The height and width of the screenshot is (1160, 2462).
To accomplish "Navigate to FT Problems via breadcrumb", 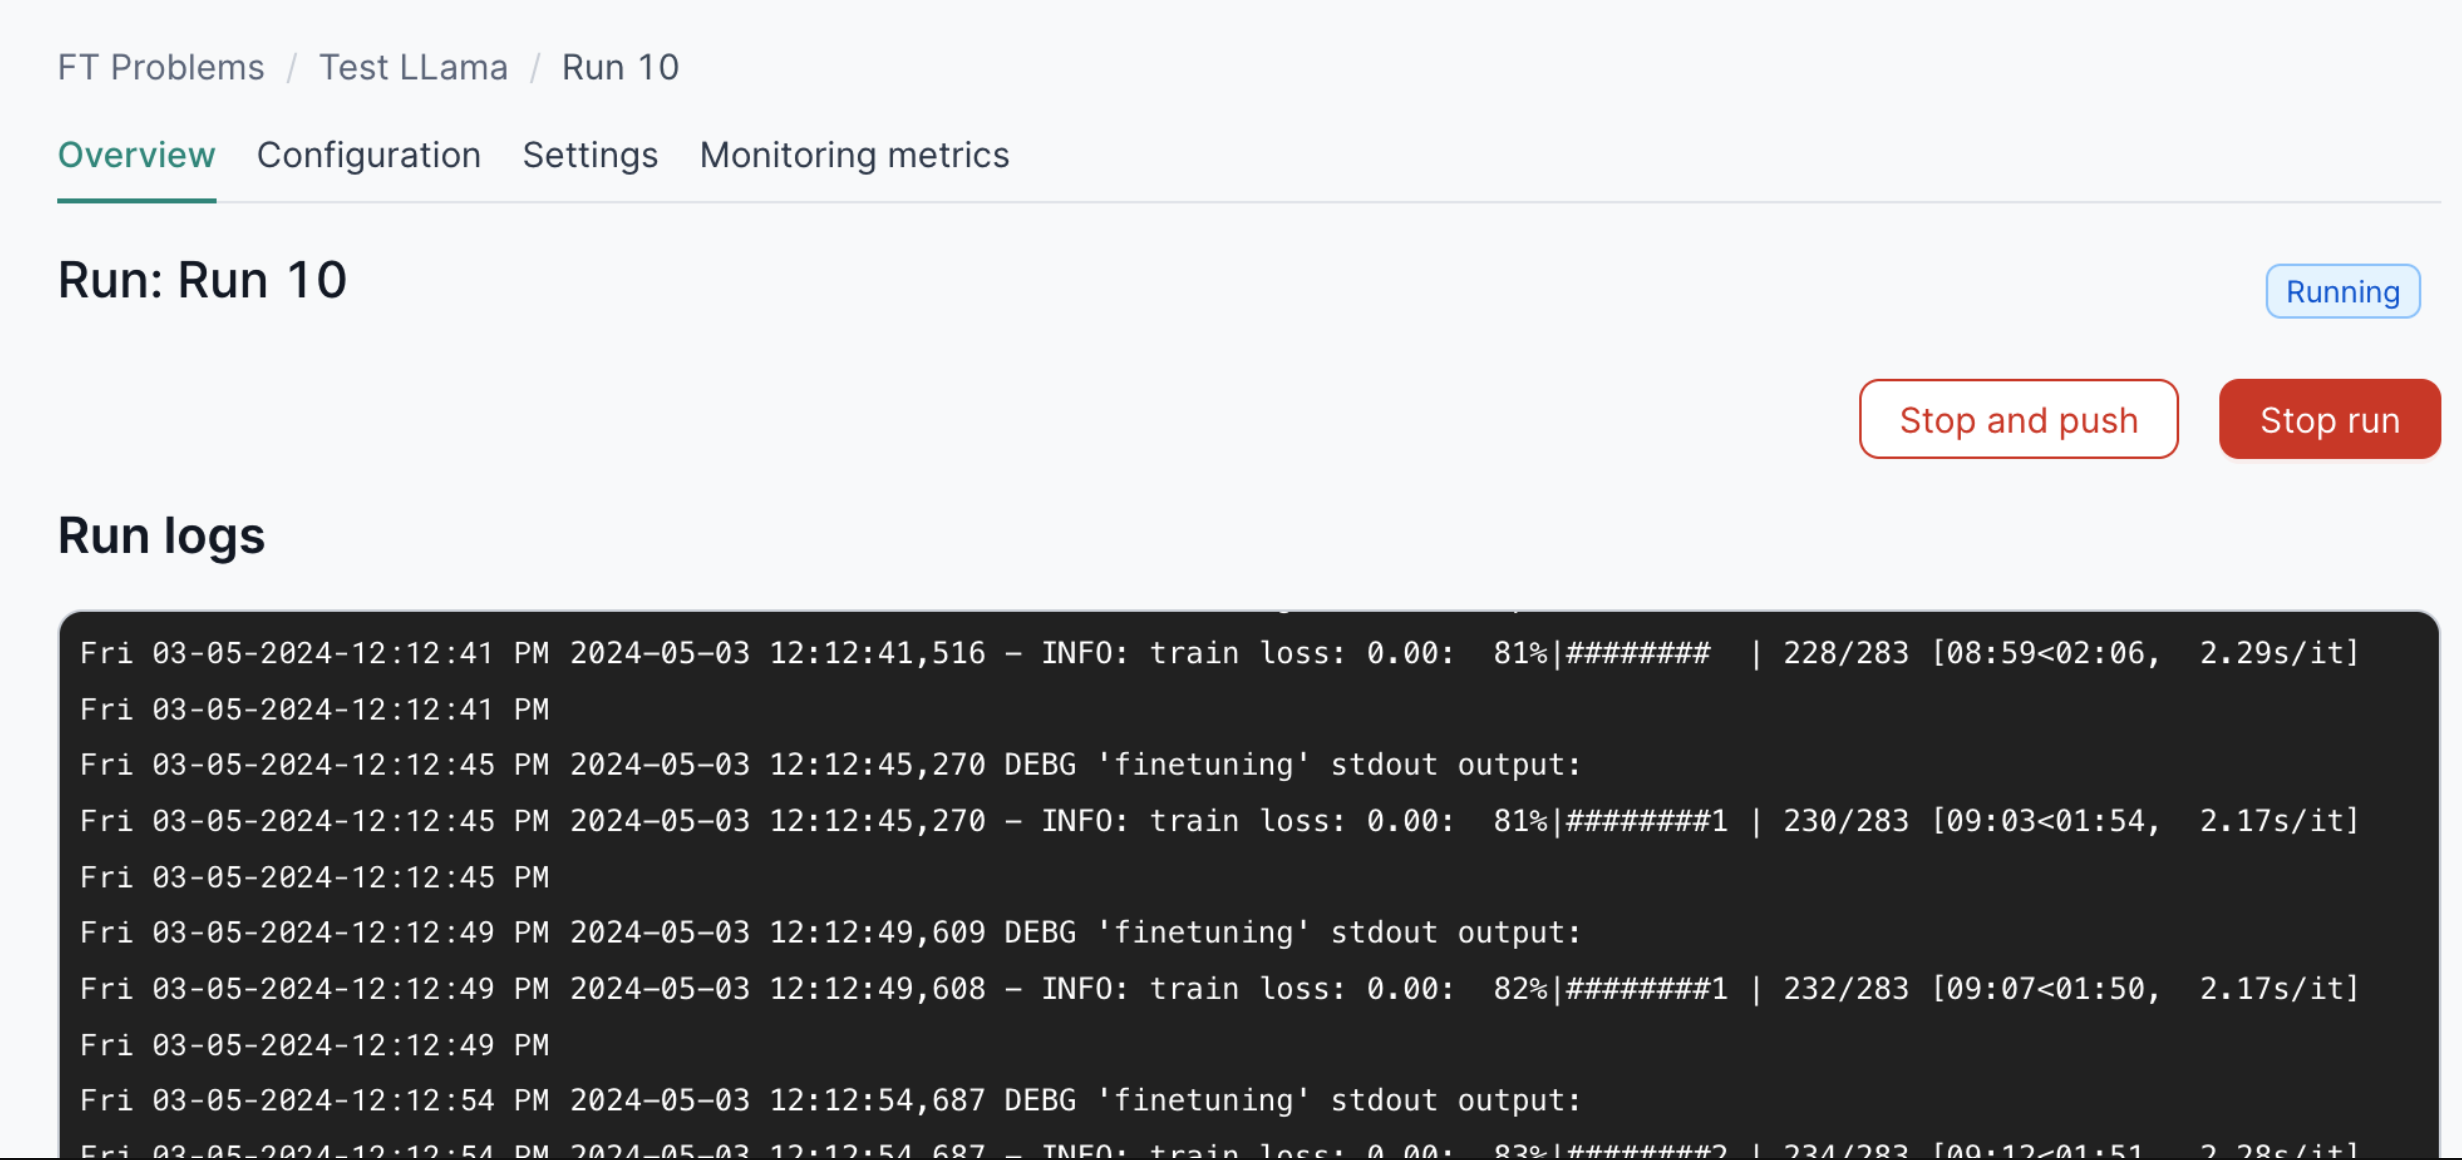I will 160,66.
